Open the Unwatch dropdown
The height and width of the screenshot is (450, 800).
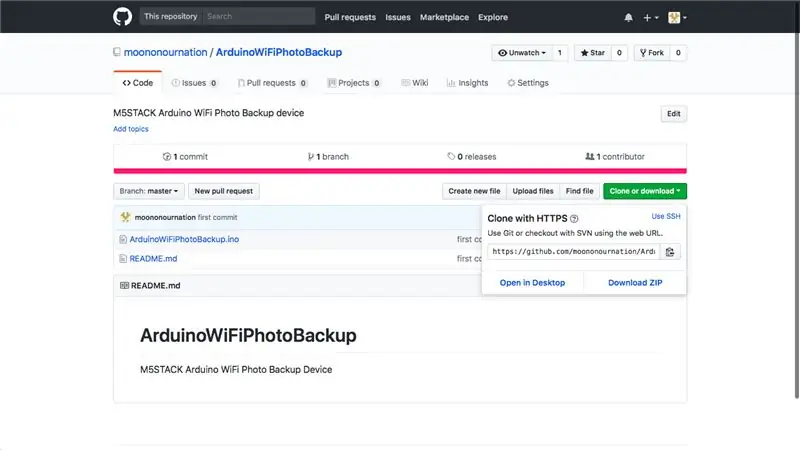coord(522,53)
